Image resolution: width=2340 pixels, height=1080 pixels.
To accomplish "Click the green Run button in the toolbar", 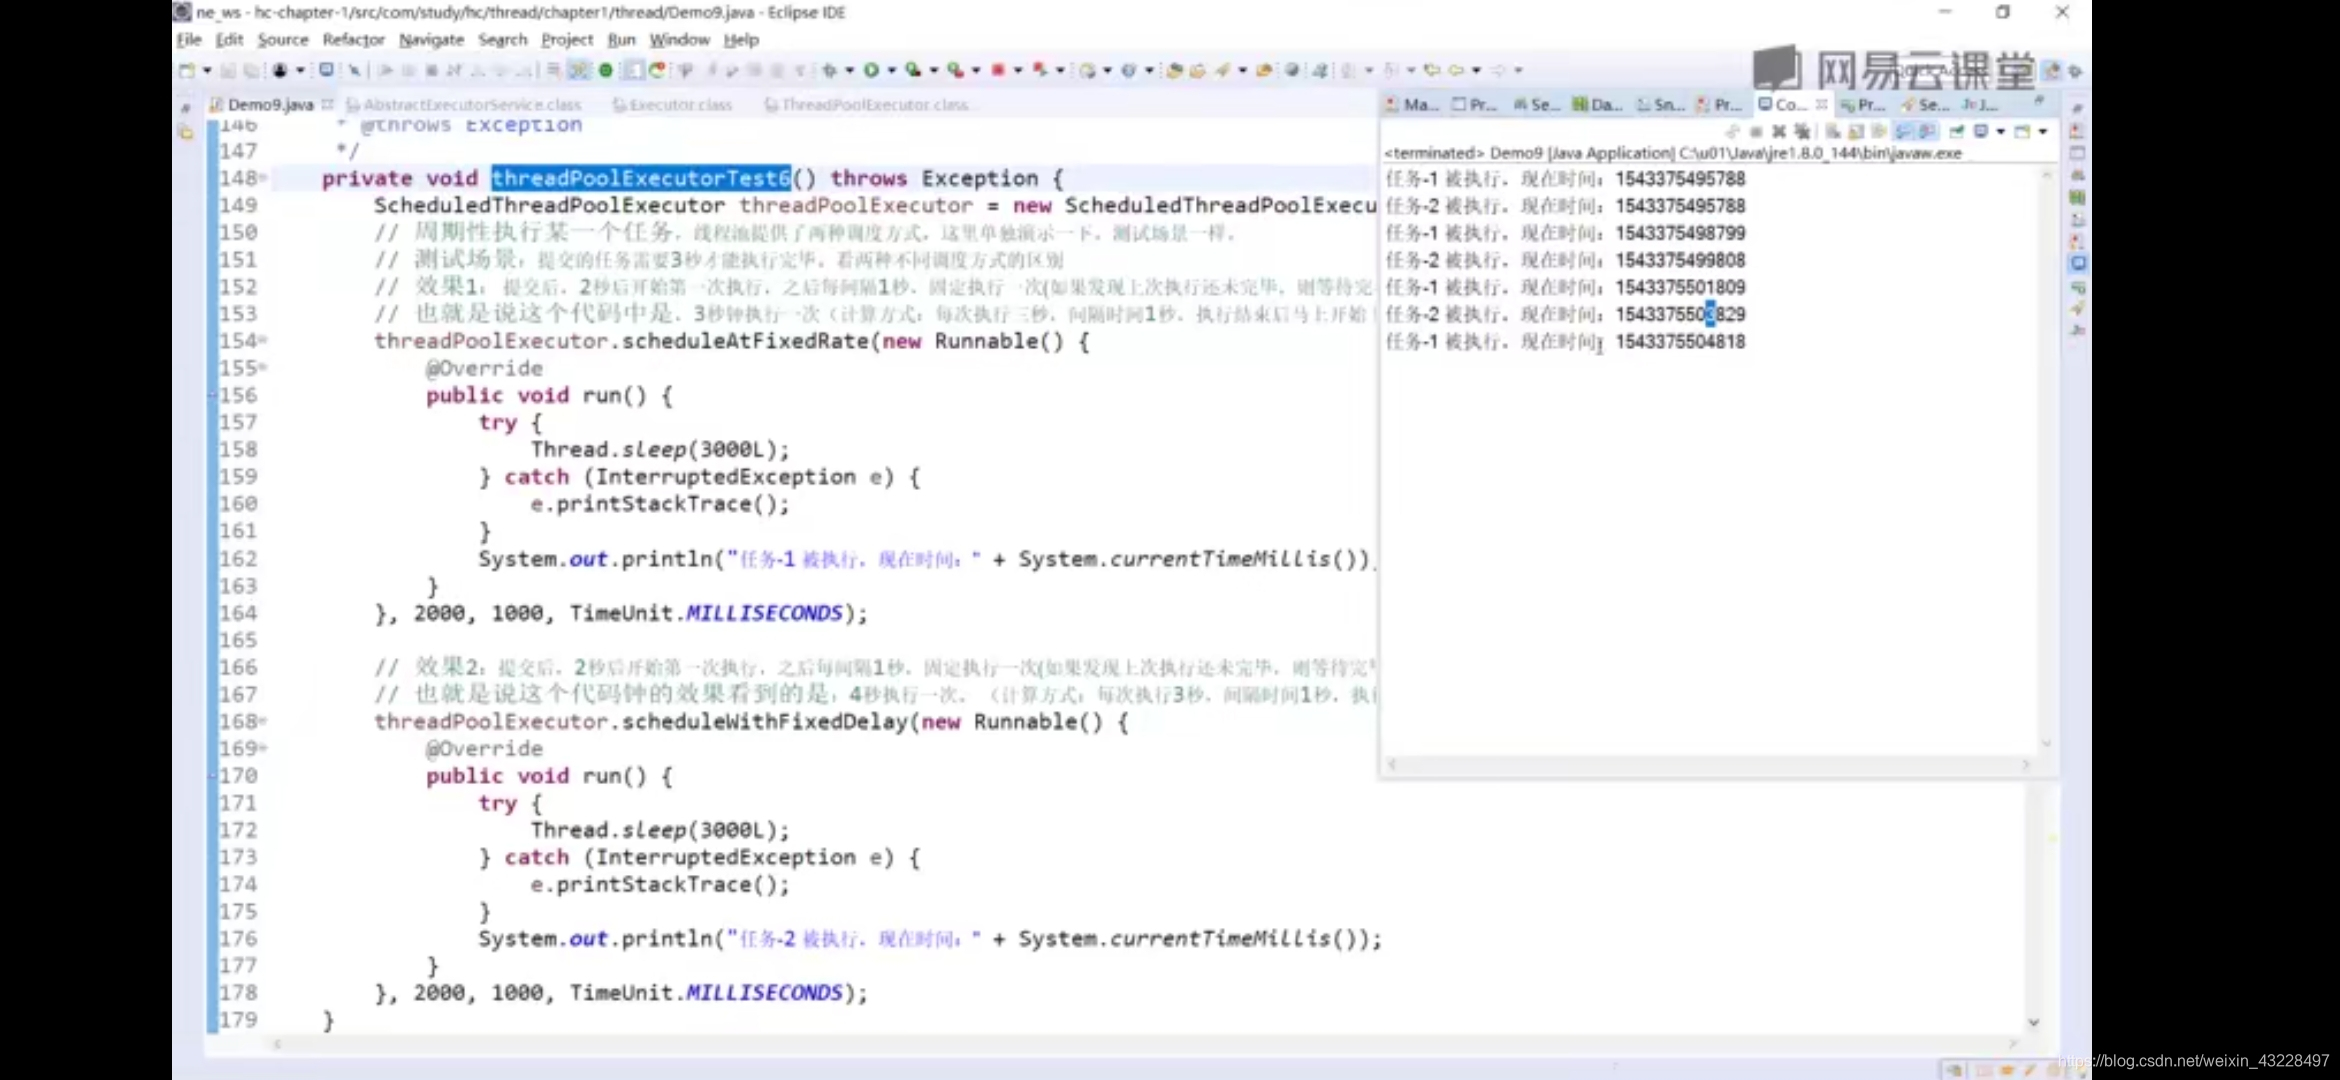I will coord(871,70).
